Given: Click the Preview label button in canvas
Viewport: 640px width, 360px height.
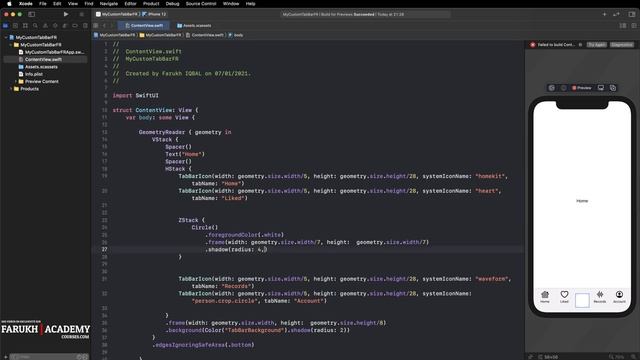Looking at the screenshot, I should click(582, 88).
